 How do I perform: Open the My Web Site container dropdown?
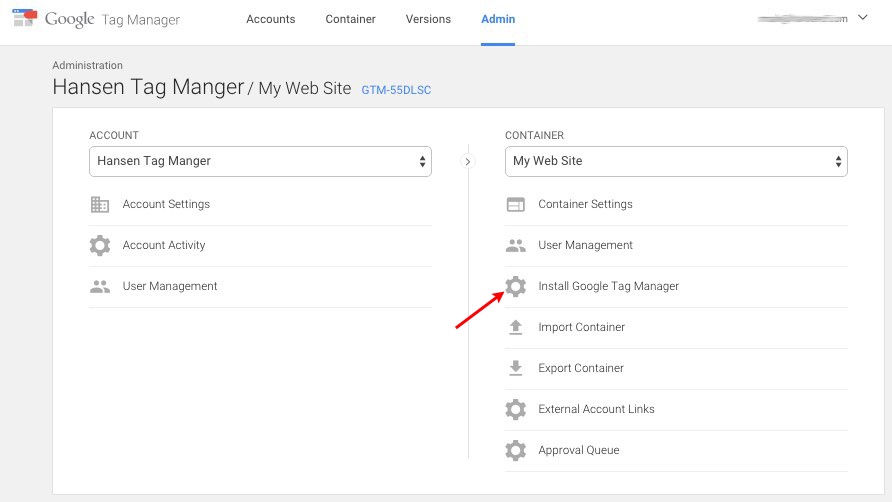(x=676, y=161)
